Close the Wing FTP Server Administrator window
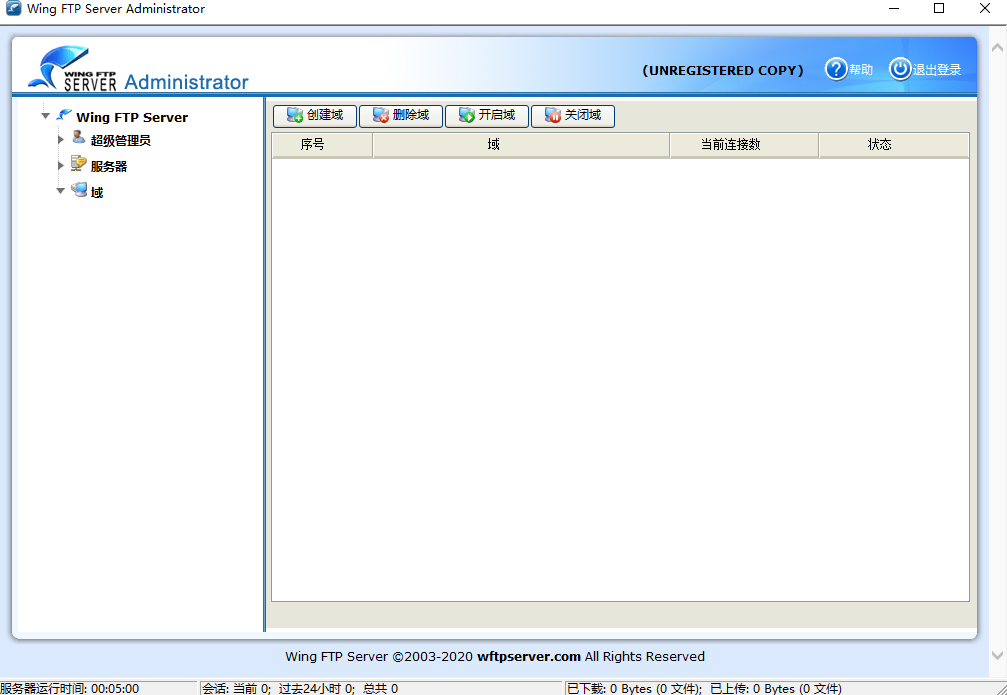 pos(985,8)
